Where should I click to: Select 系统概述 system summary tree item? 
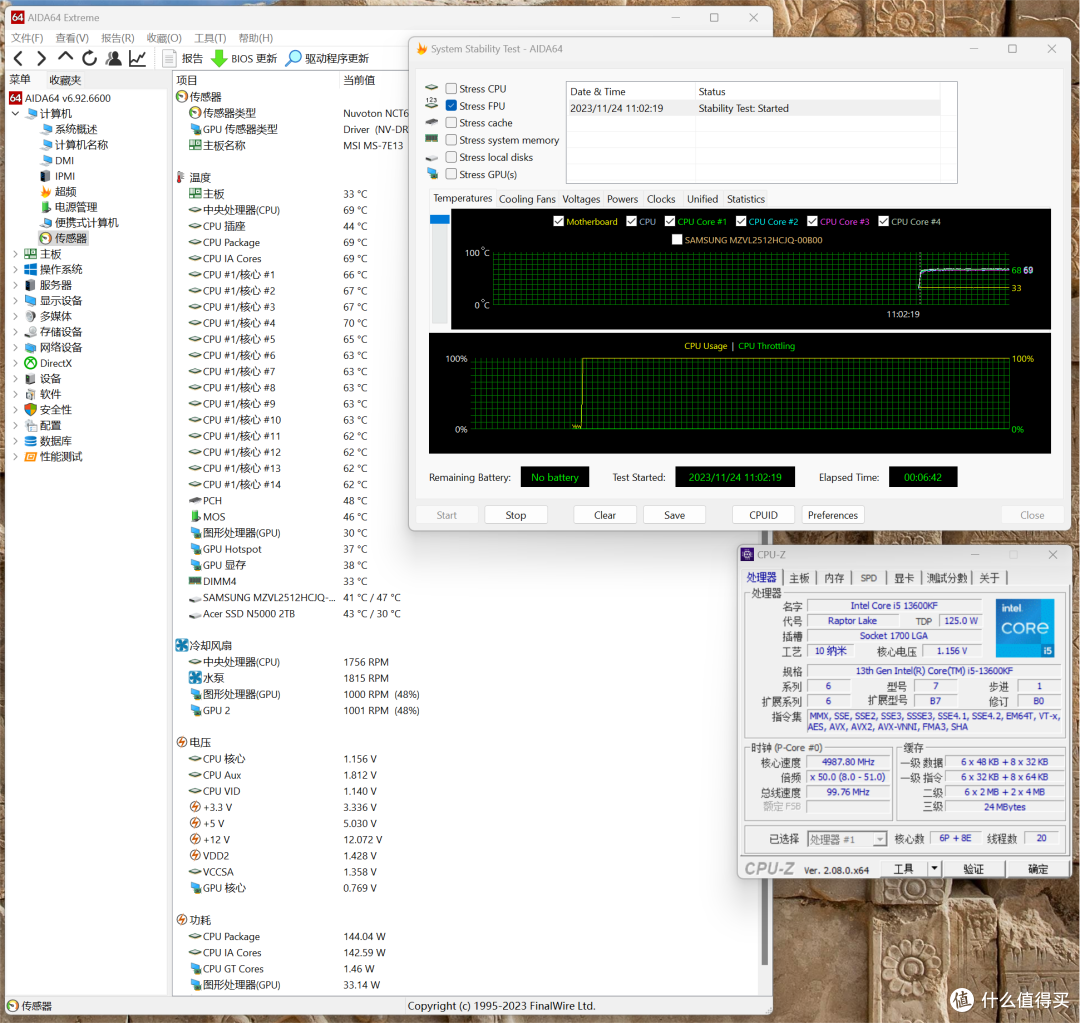pos(76,130)
